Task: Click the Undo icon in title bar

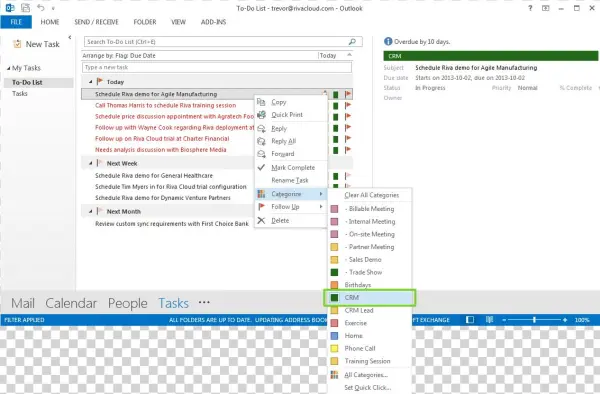Action: coord(41,8)
